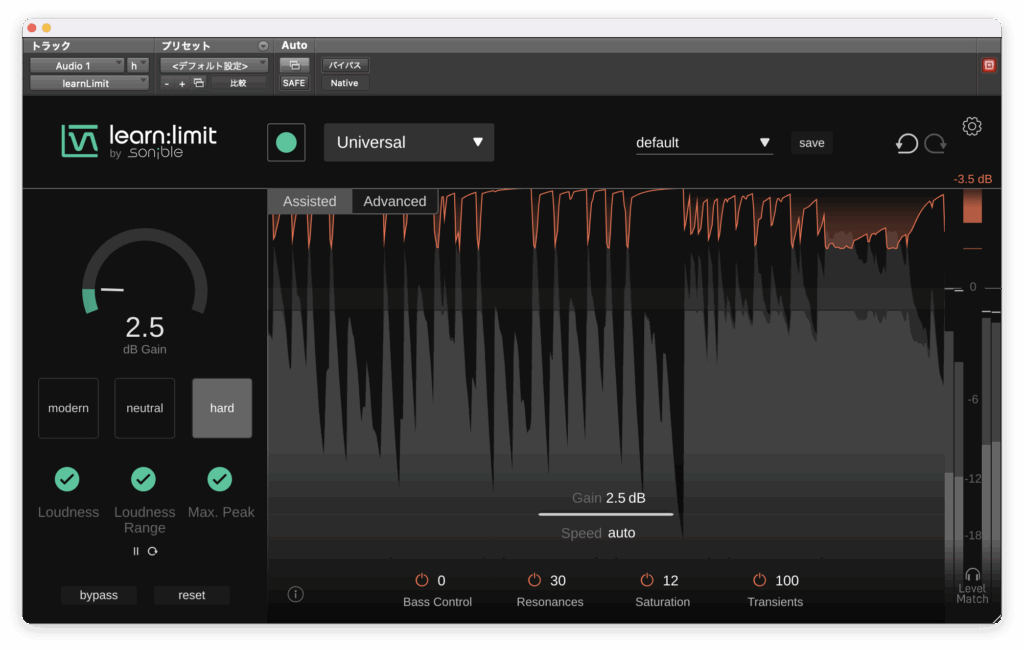This screenshot has width=1024, height=650.
Task: Open the Universal profile dropdown
Action: pyautogui.click(x=409, y=142)
